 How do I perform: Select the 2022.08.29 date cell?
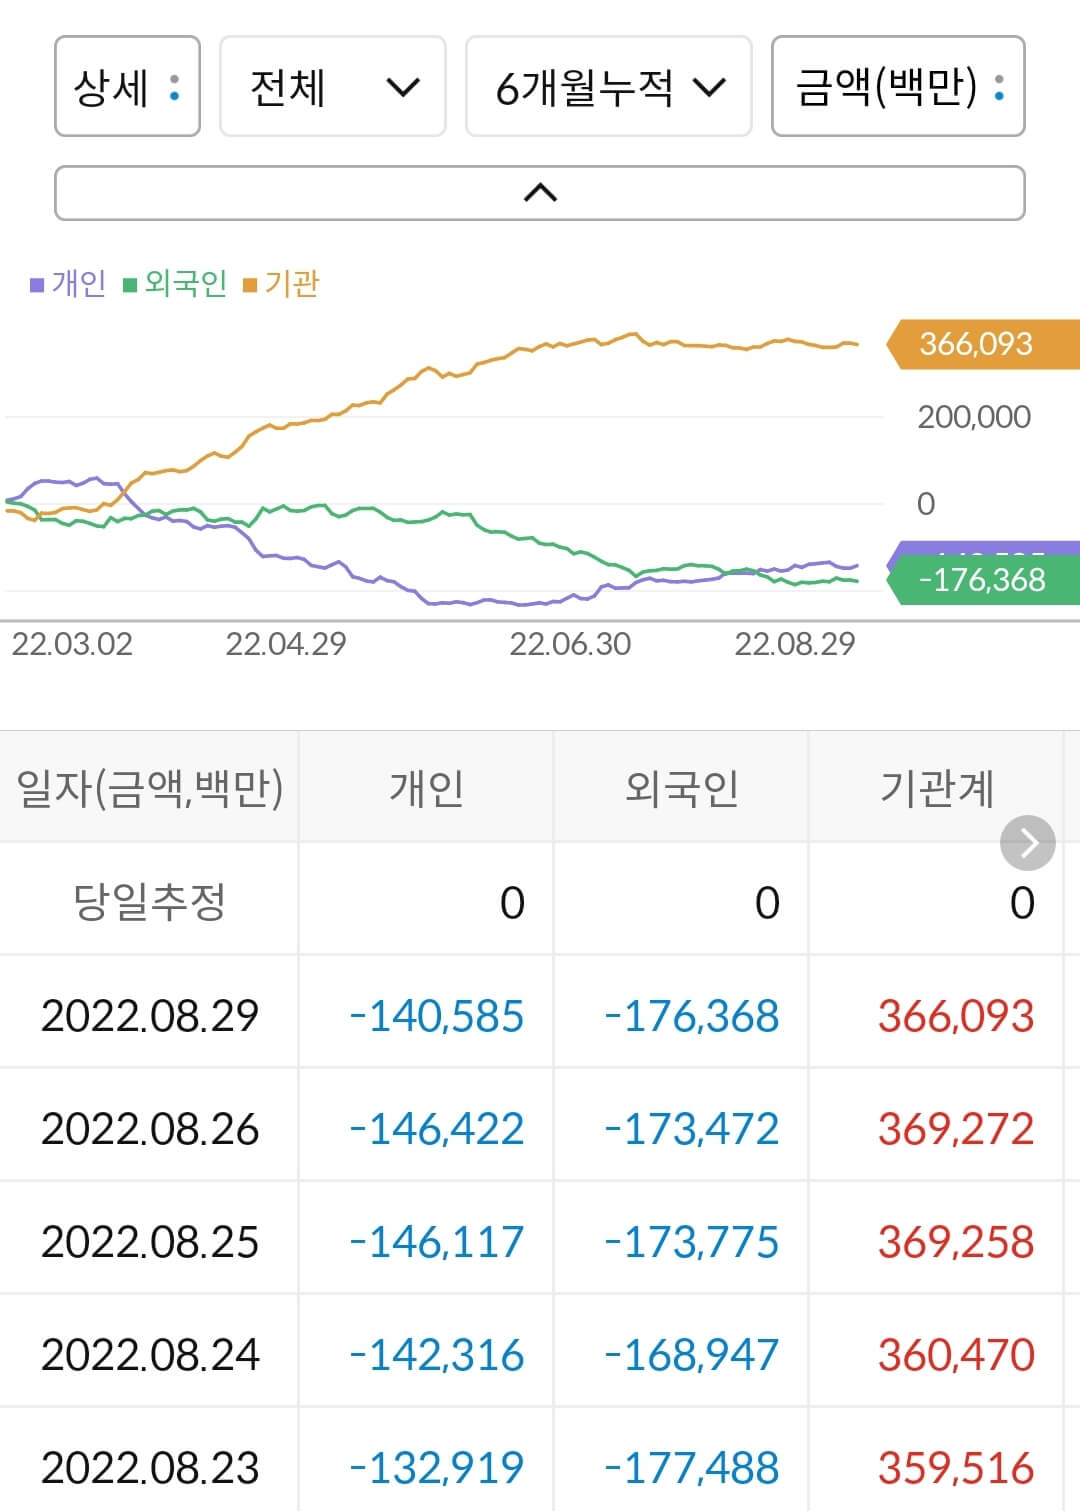click(148, 1016)
